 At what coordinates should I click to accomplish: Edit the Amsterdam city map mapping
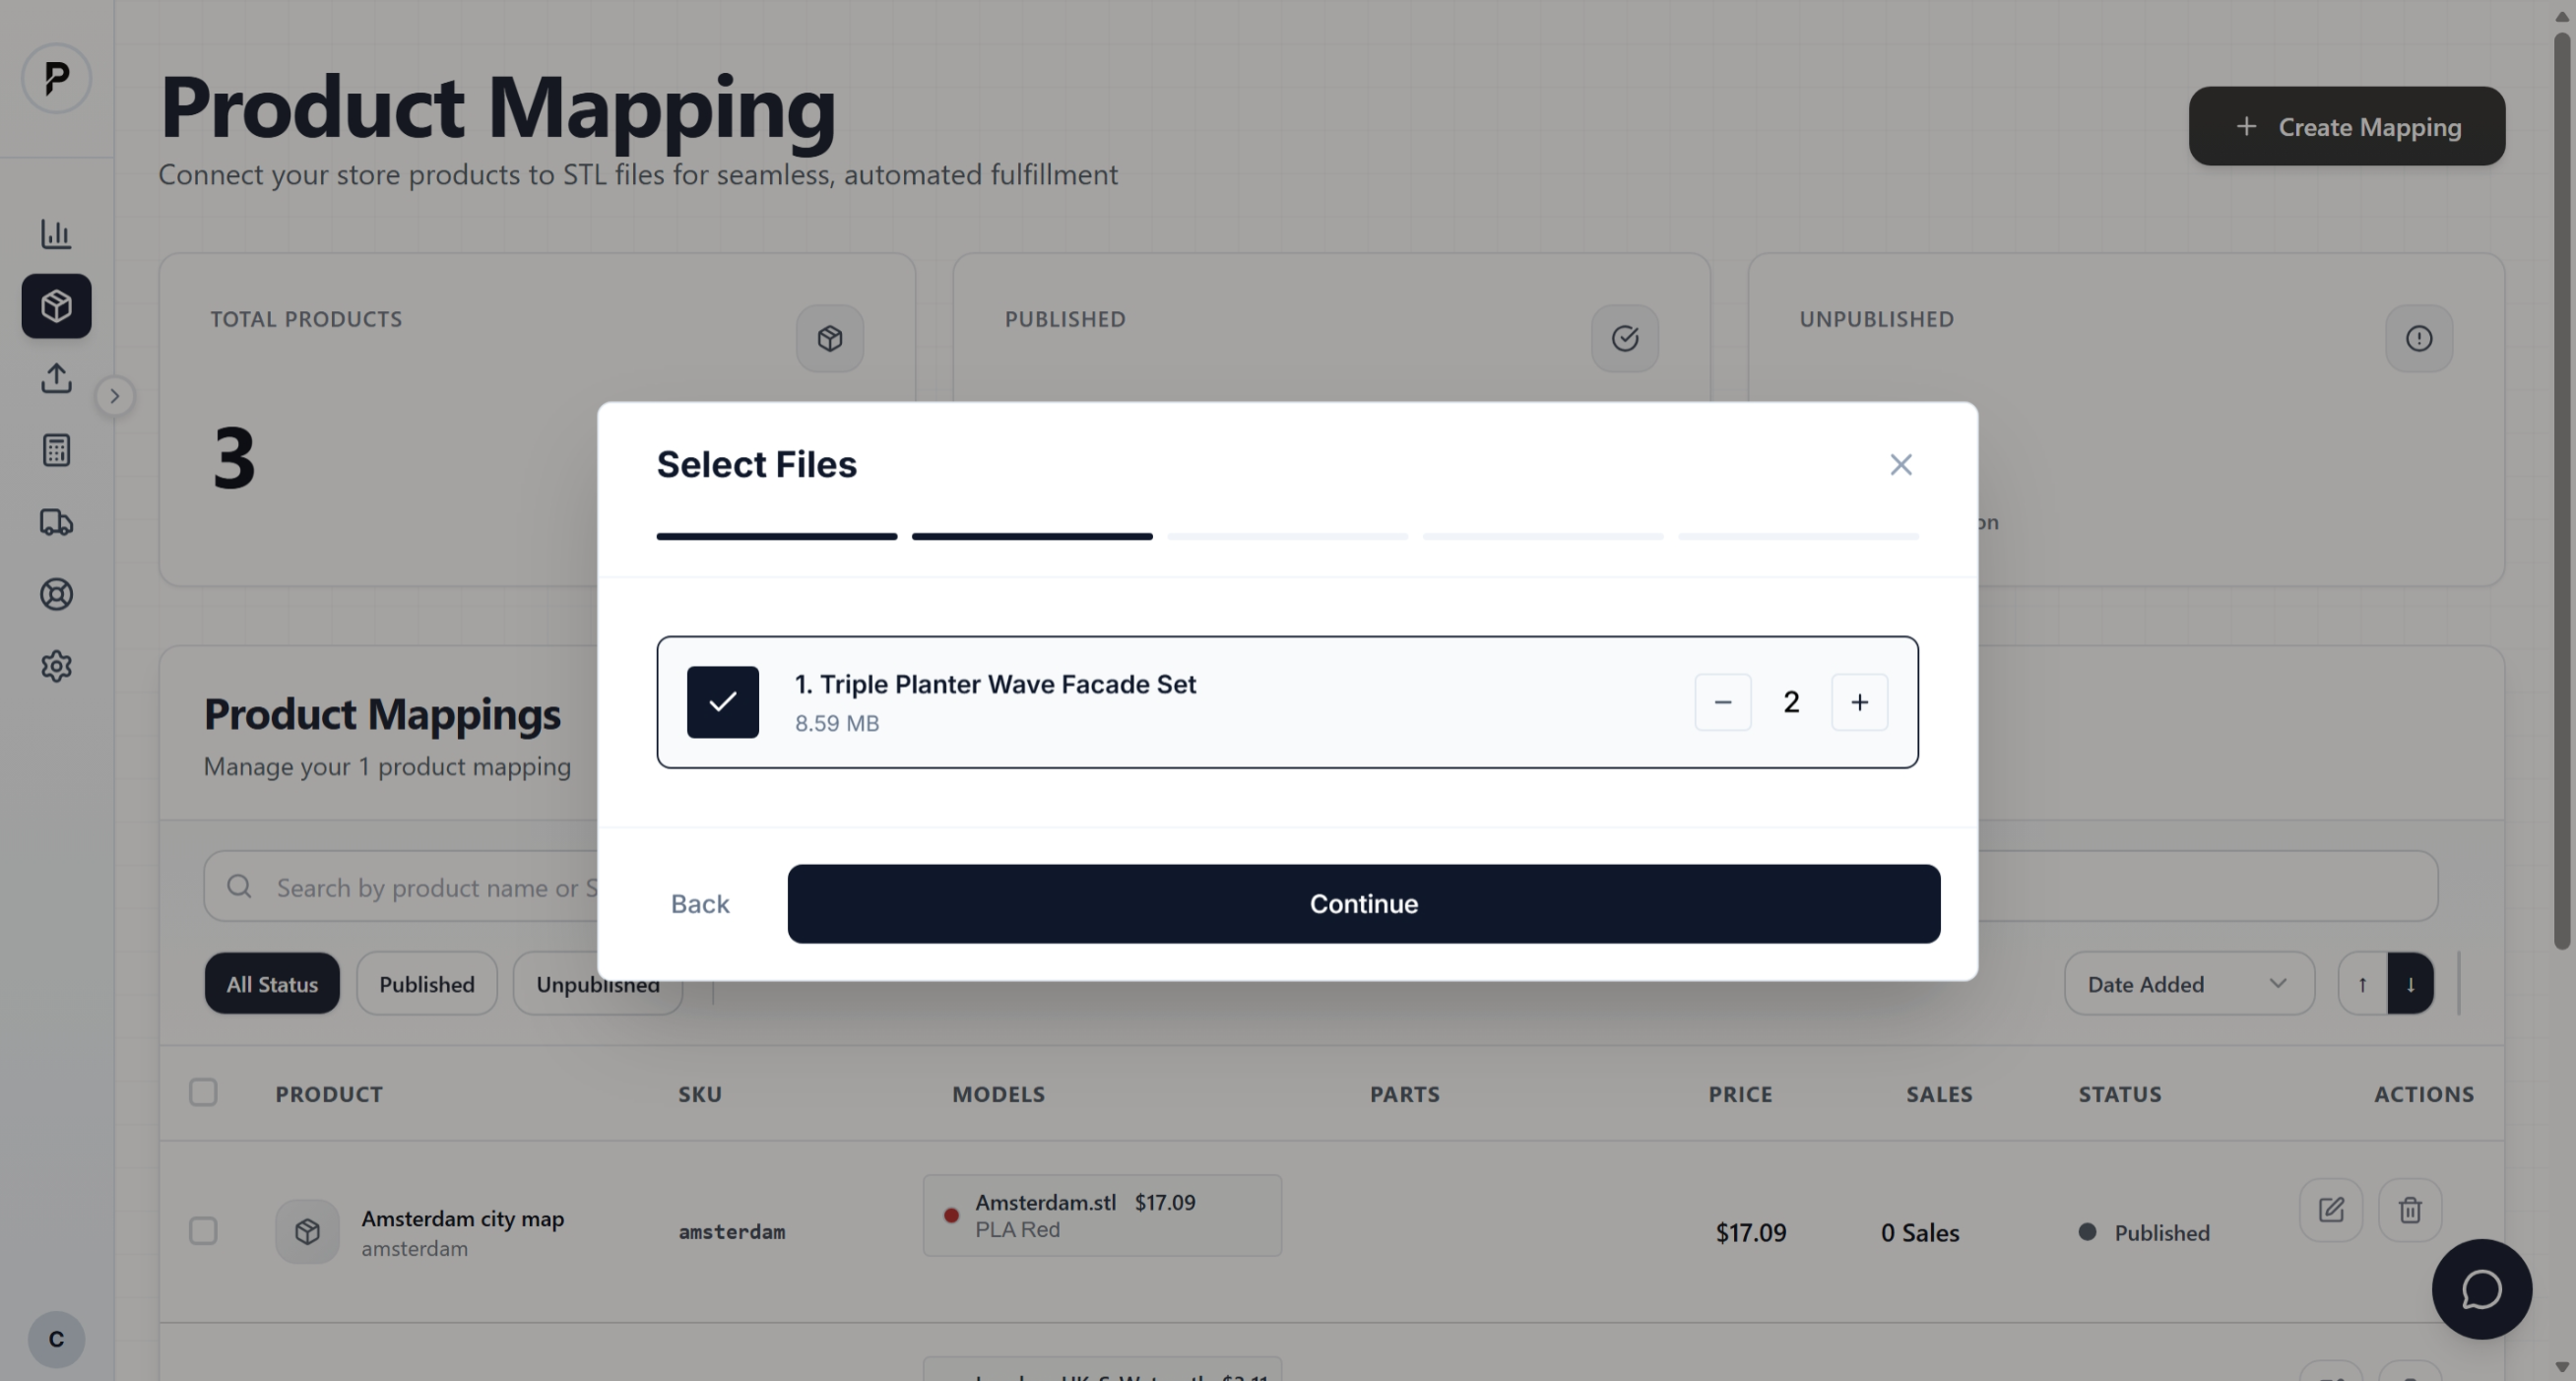2331,1211
